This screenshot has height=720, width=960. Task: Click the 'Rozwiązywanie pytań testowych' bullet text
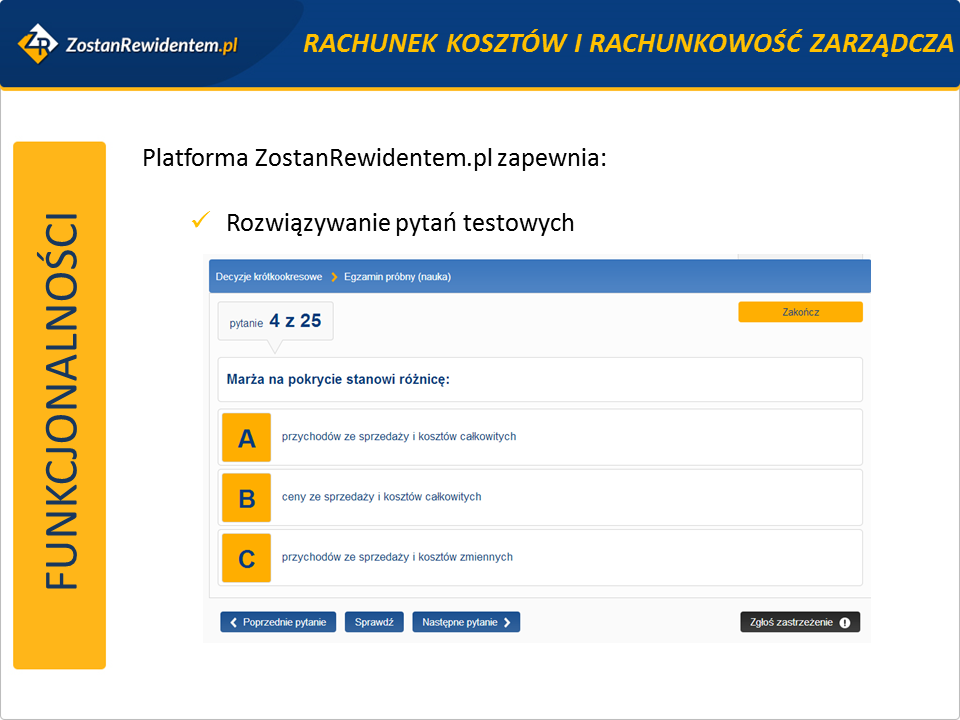(400, 222)
